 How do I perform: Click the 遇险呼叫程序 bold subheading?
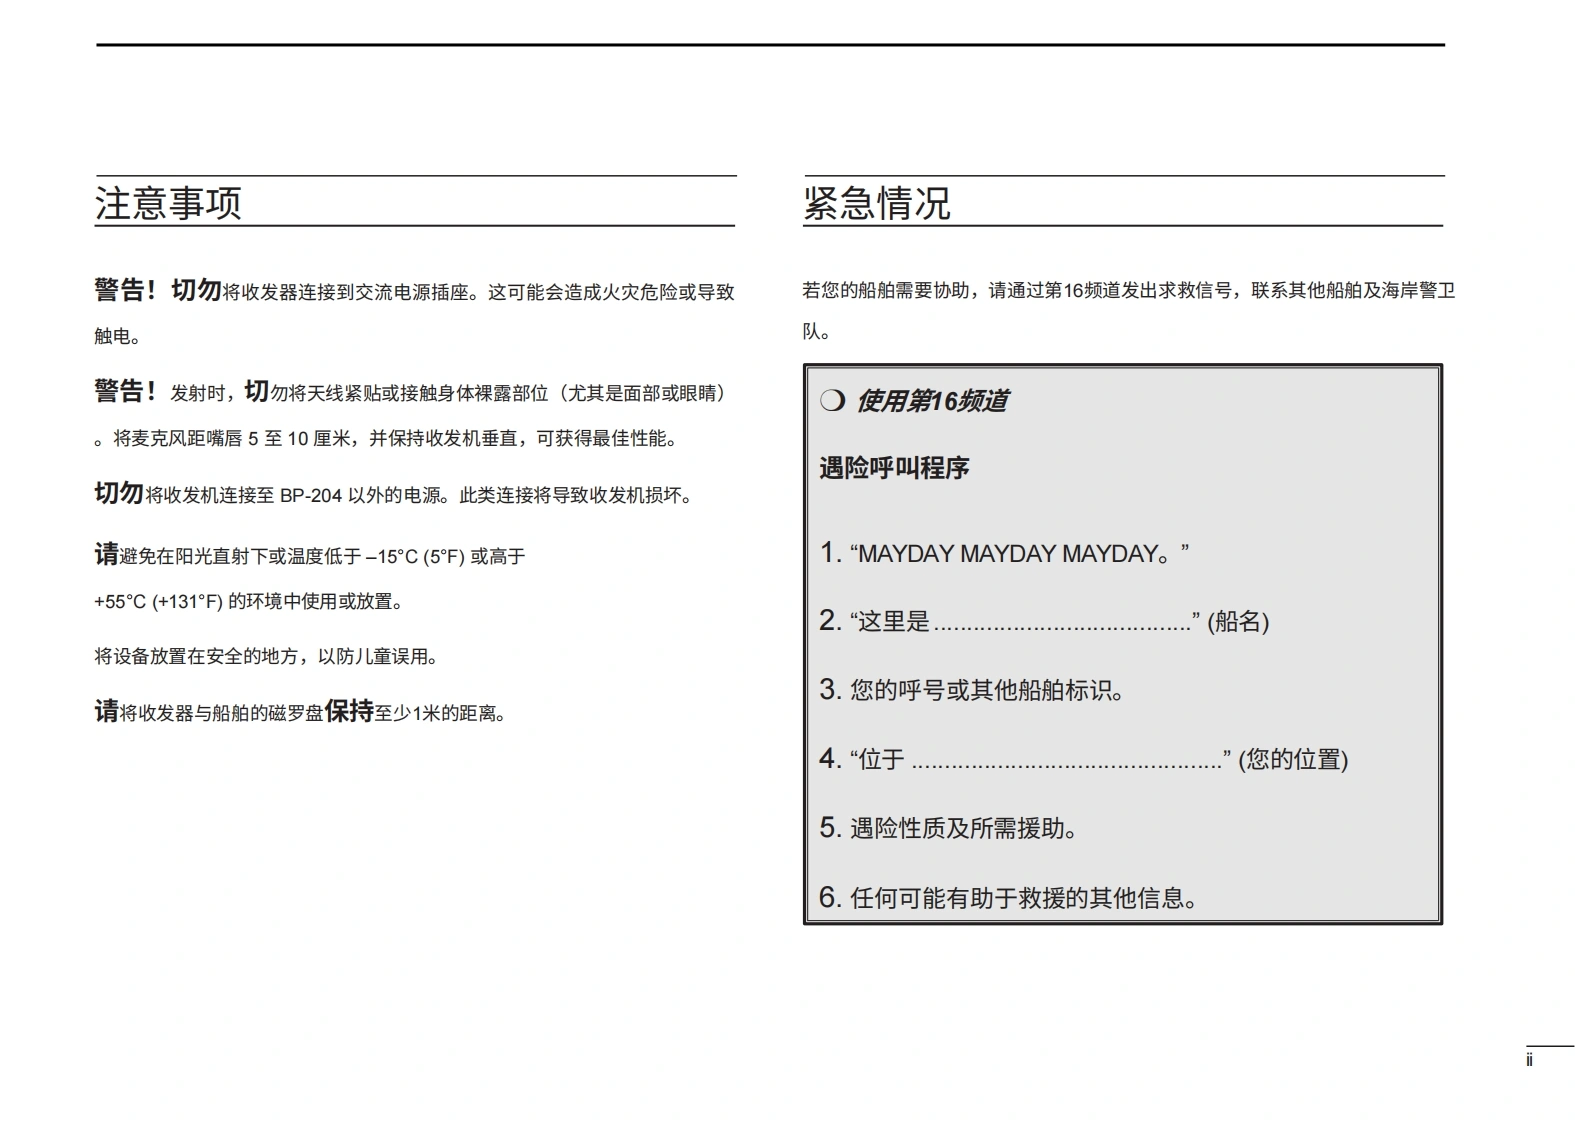[894, 468]
